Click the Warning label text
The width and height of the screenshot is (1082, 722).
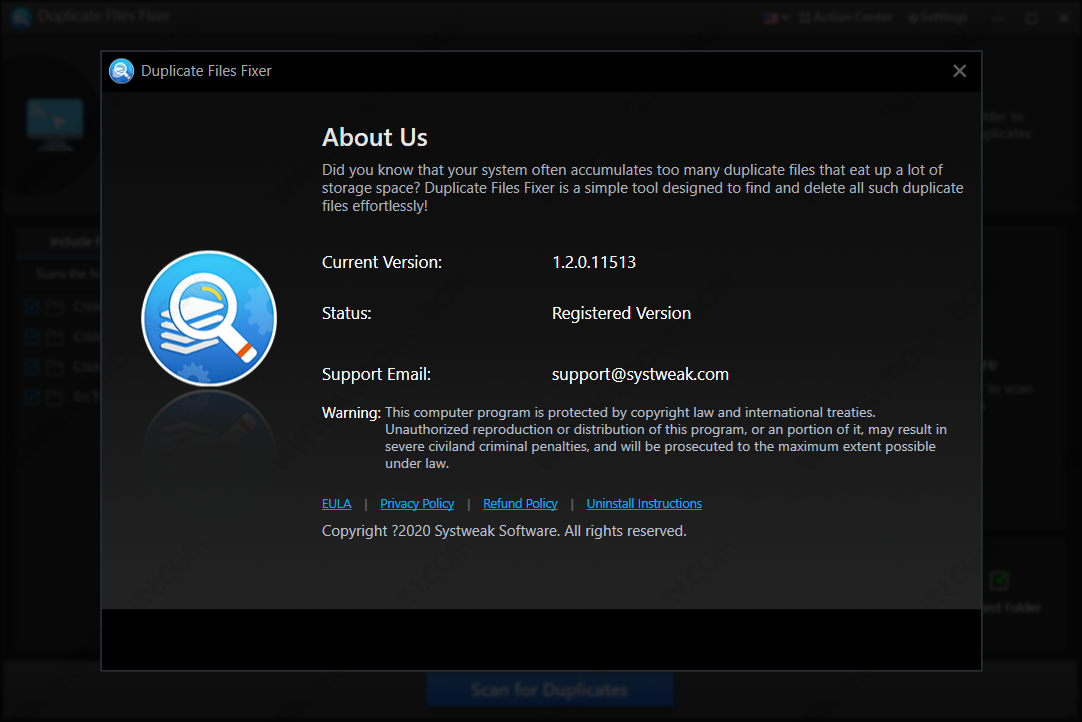pos(351,413)
